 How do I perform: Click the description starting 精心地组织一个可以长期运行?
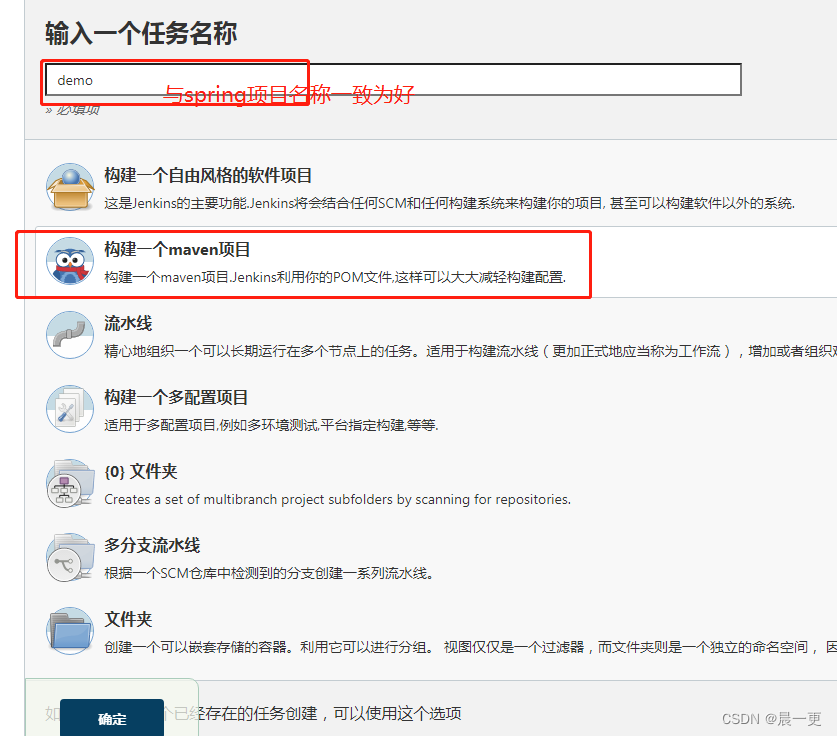(470, 351)
